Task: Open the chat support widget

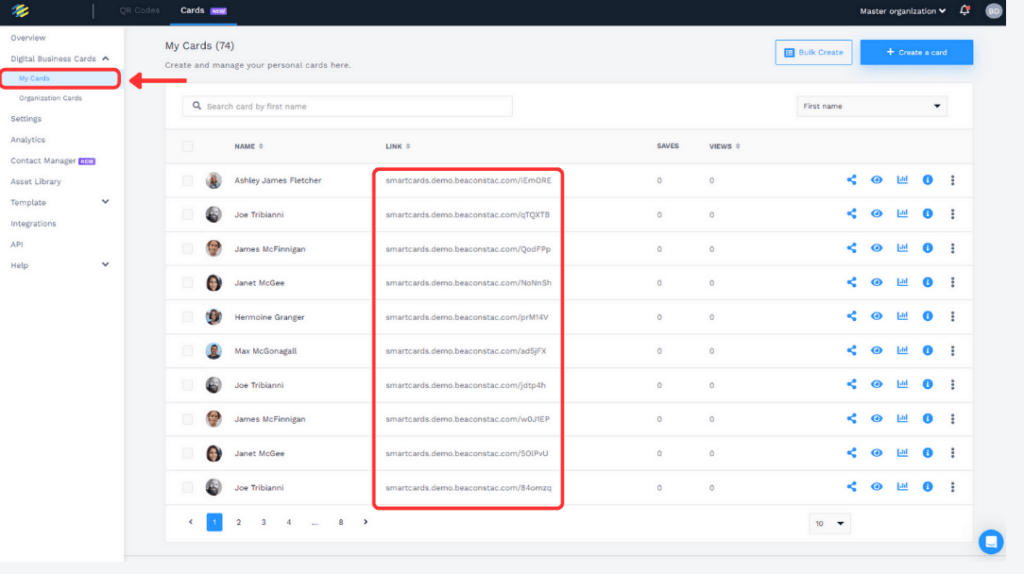Action: click(x=991, y=541)
